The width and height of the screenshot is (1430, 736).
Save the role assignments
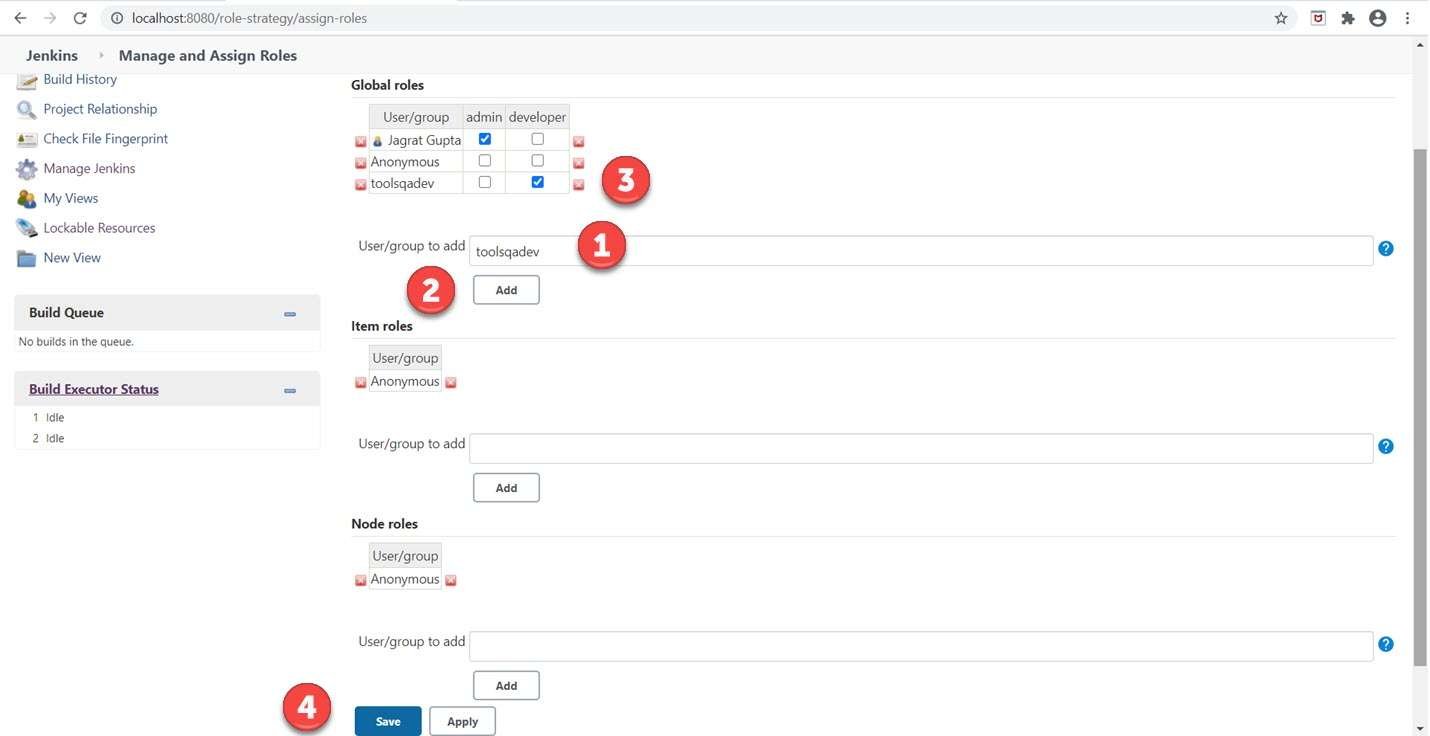388,721
